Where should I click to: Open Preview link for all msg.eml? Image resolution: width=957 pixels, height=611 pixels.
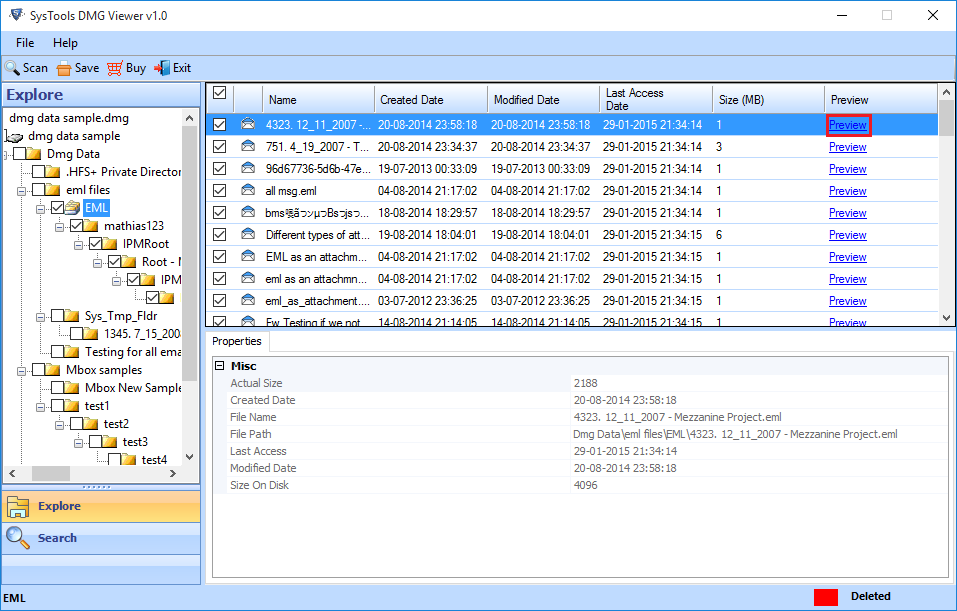click(x=848, y=191)
